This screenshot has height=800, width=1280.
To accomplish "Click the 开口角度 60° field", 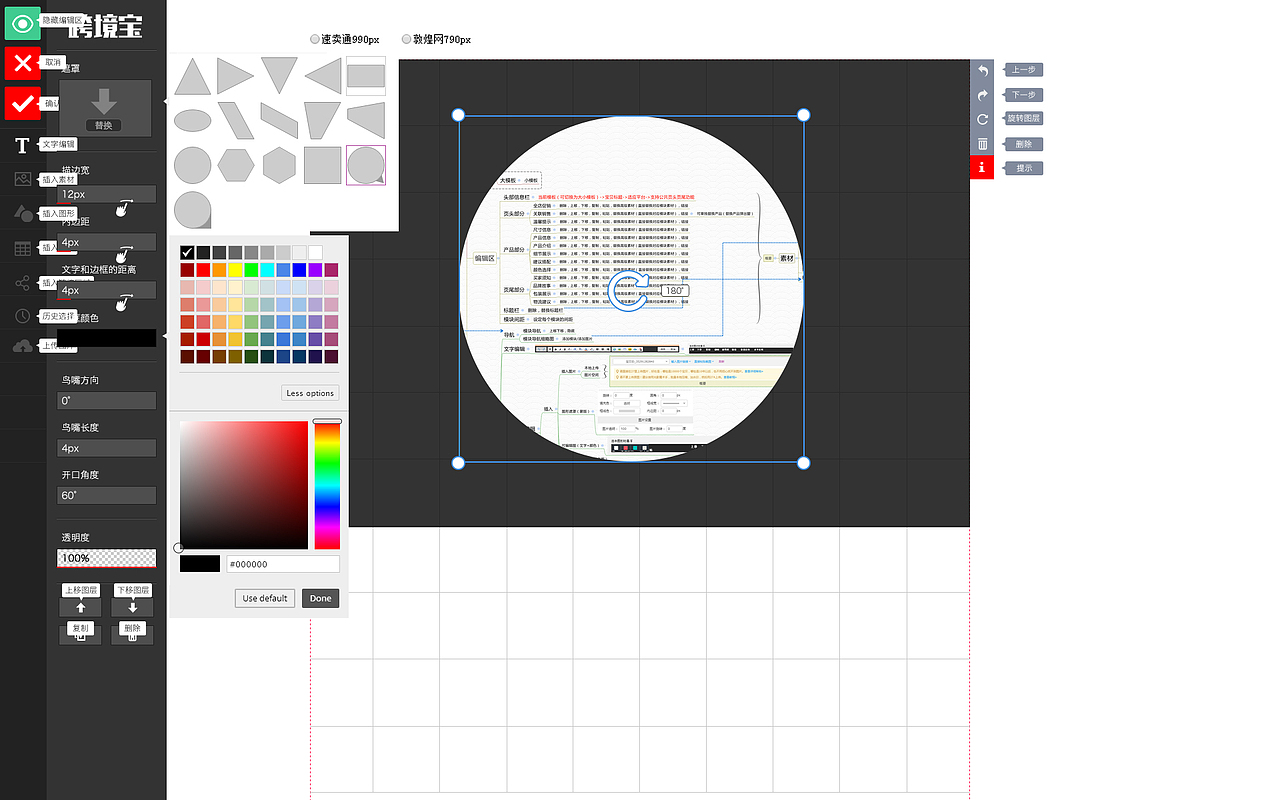I will [x=106, y=495].
